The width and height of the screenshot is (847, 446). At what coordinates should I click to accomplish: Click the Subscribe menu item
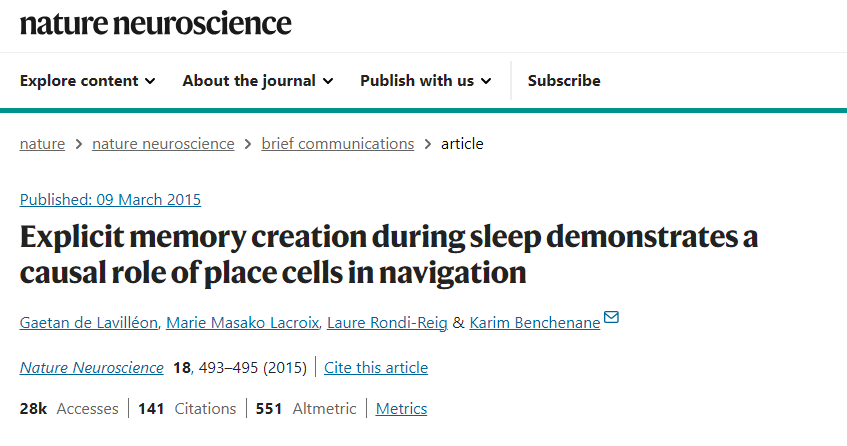coord(564,81)
